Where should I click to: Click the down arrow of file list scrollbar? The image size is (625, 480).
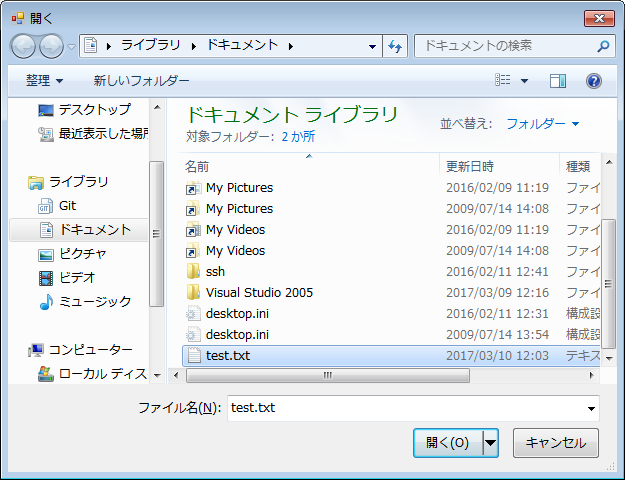pyautogui.click(x=609, y=358)
